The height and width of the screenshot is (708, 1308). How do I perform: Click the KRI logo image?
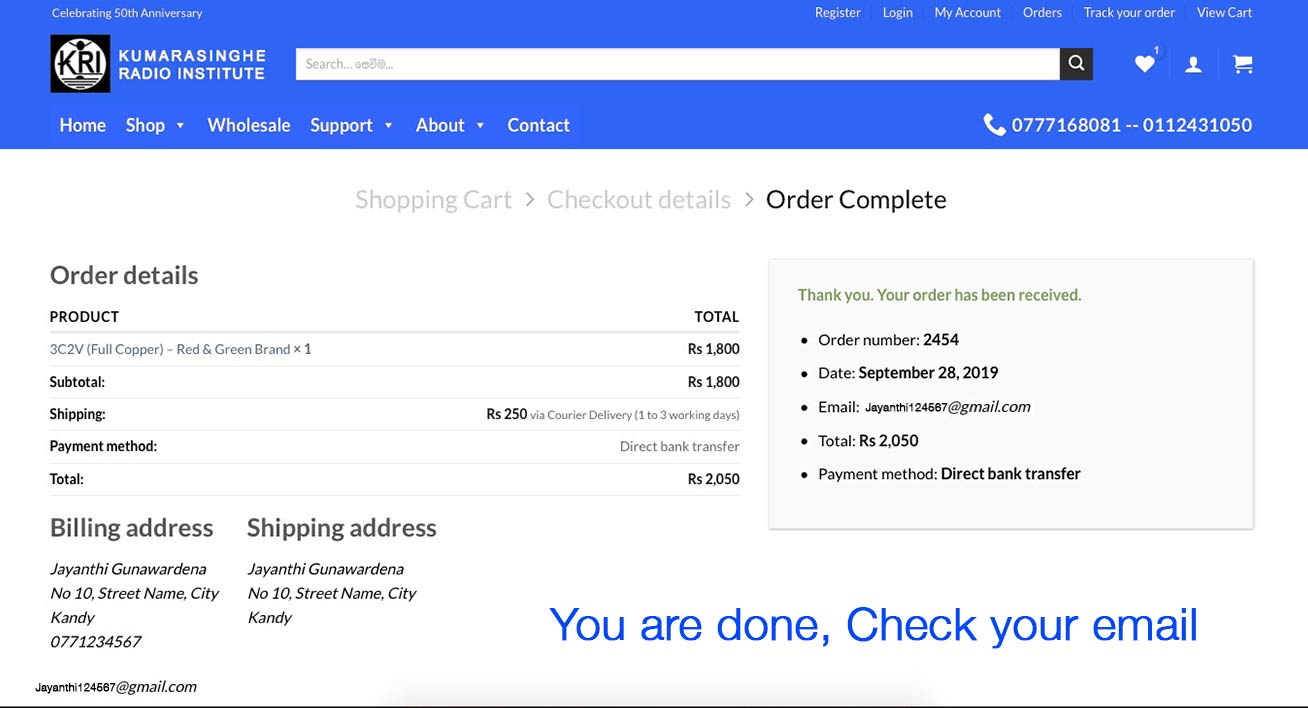point(80,64)
